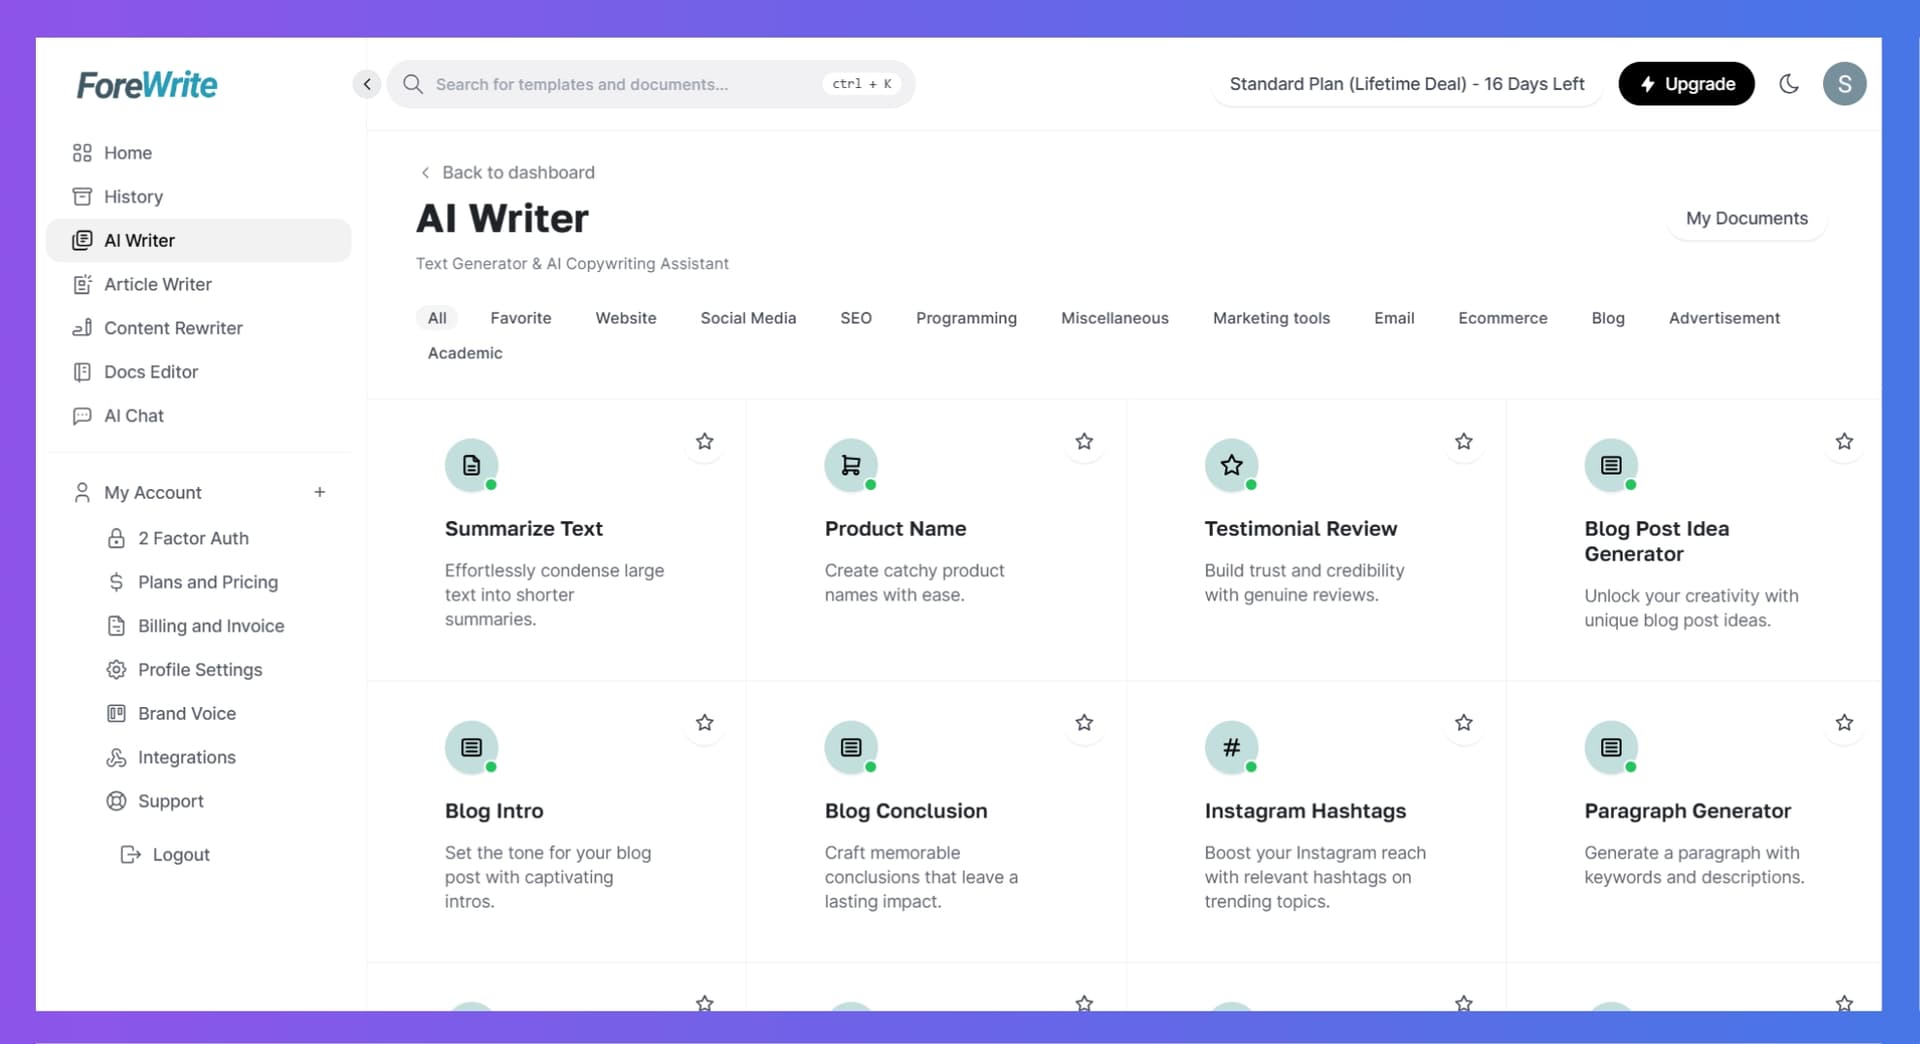
Task: Click the Content Rewriter sidebar icon
Action: (82, 328)
